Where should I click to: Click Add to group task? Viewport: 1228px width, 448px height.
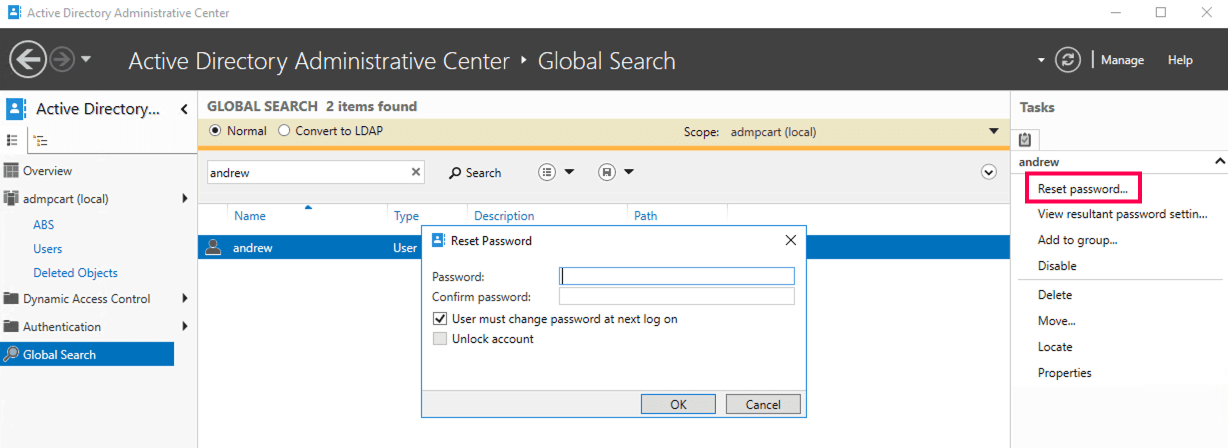tap(1078, 240)
